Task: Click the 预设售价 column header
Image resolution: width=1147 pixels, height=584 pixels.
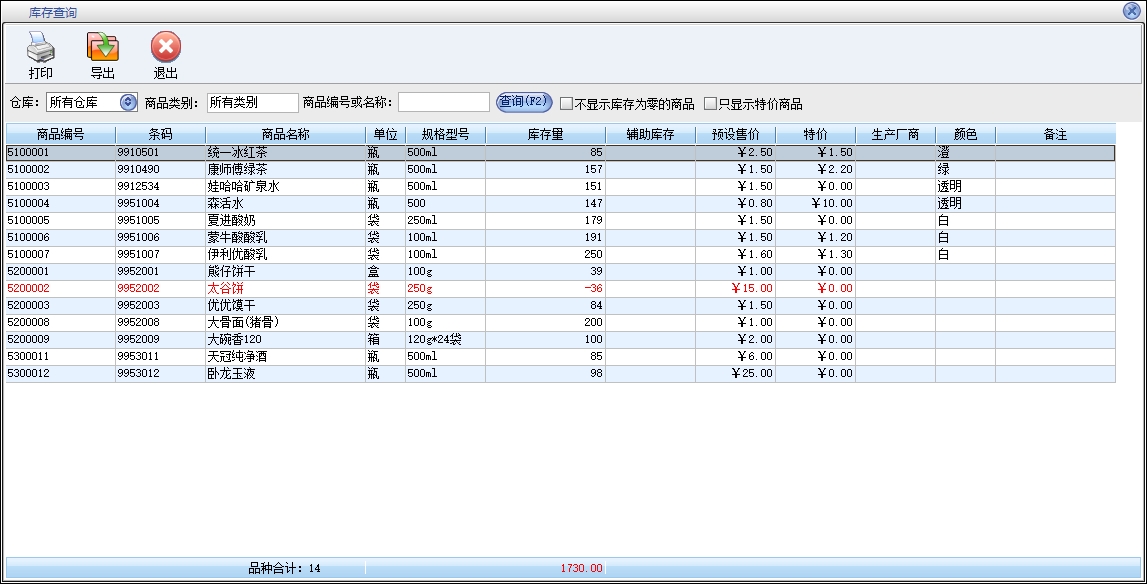Action: pyautogui.click(x=735, y=134)
